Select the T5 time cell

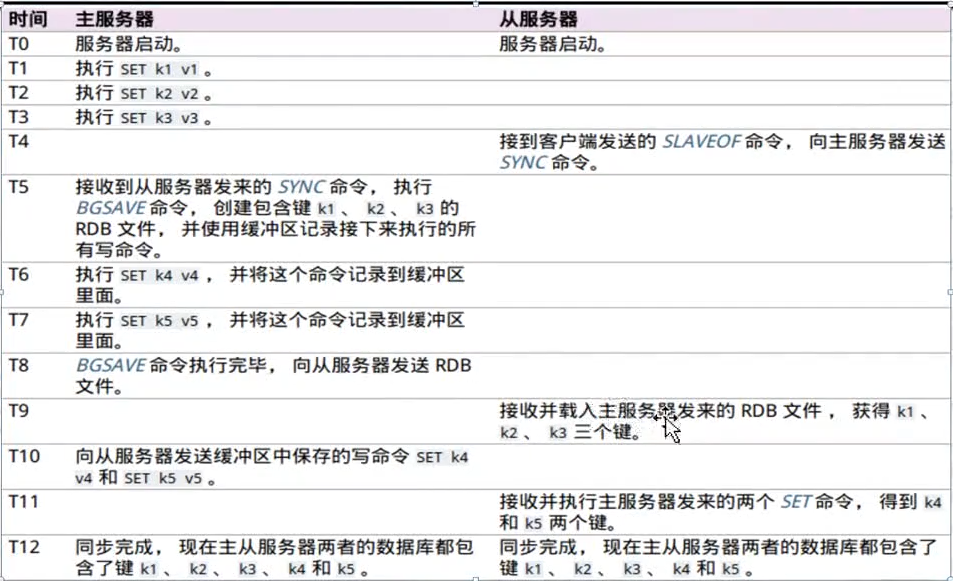[19, 187]
